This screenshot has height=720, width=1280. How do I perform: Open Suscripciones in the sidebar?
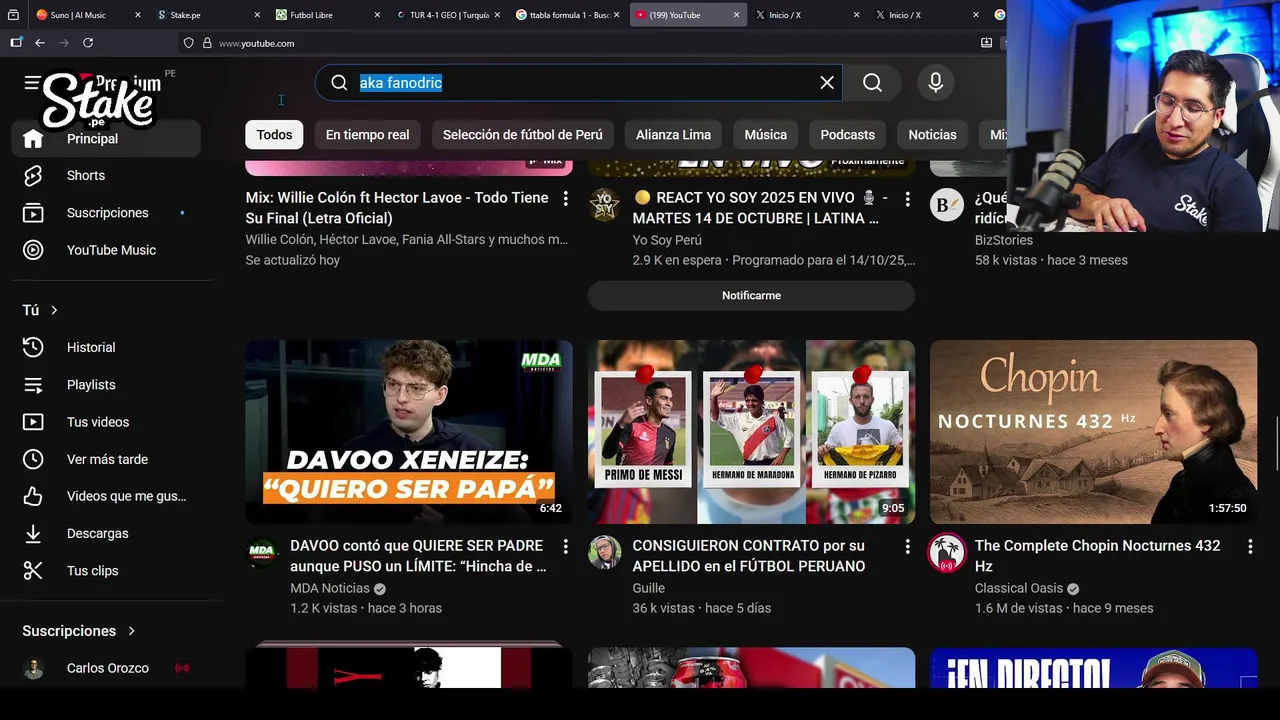(106, 213)
